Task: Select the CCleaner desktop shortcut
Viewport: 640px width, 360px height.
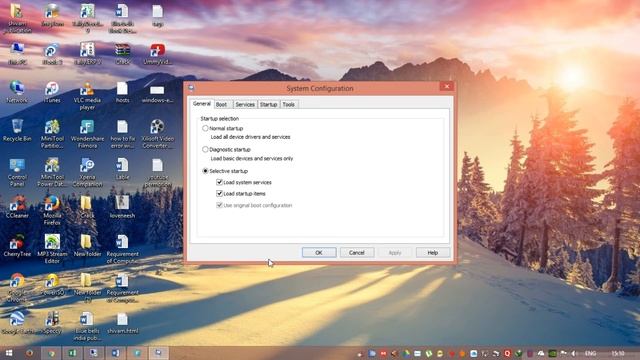Action: coord(17,207)
